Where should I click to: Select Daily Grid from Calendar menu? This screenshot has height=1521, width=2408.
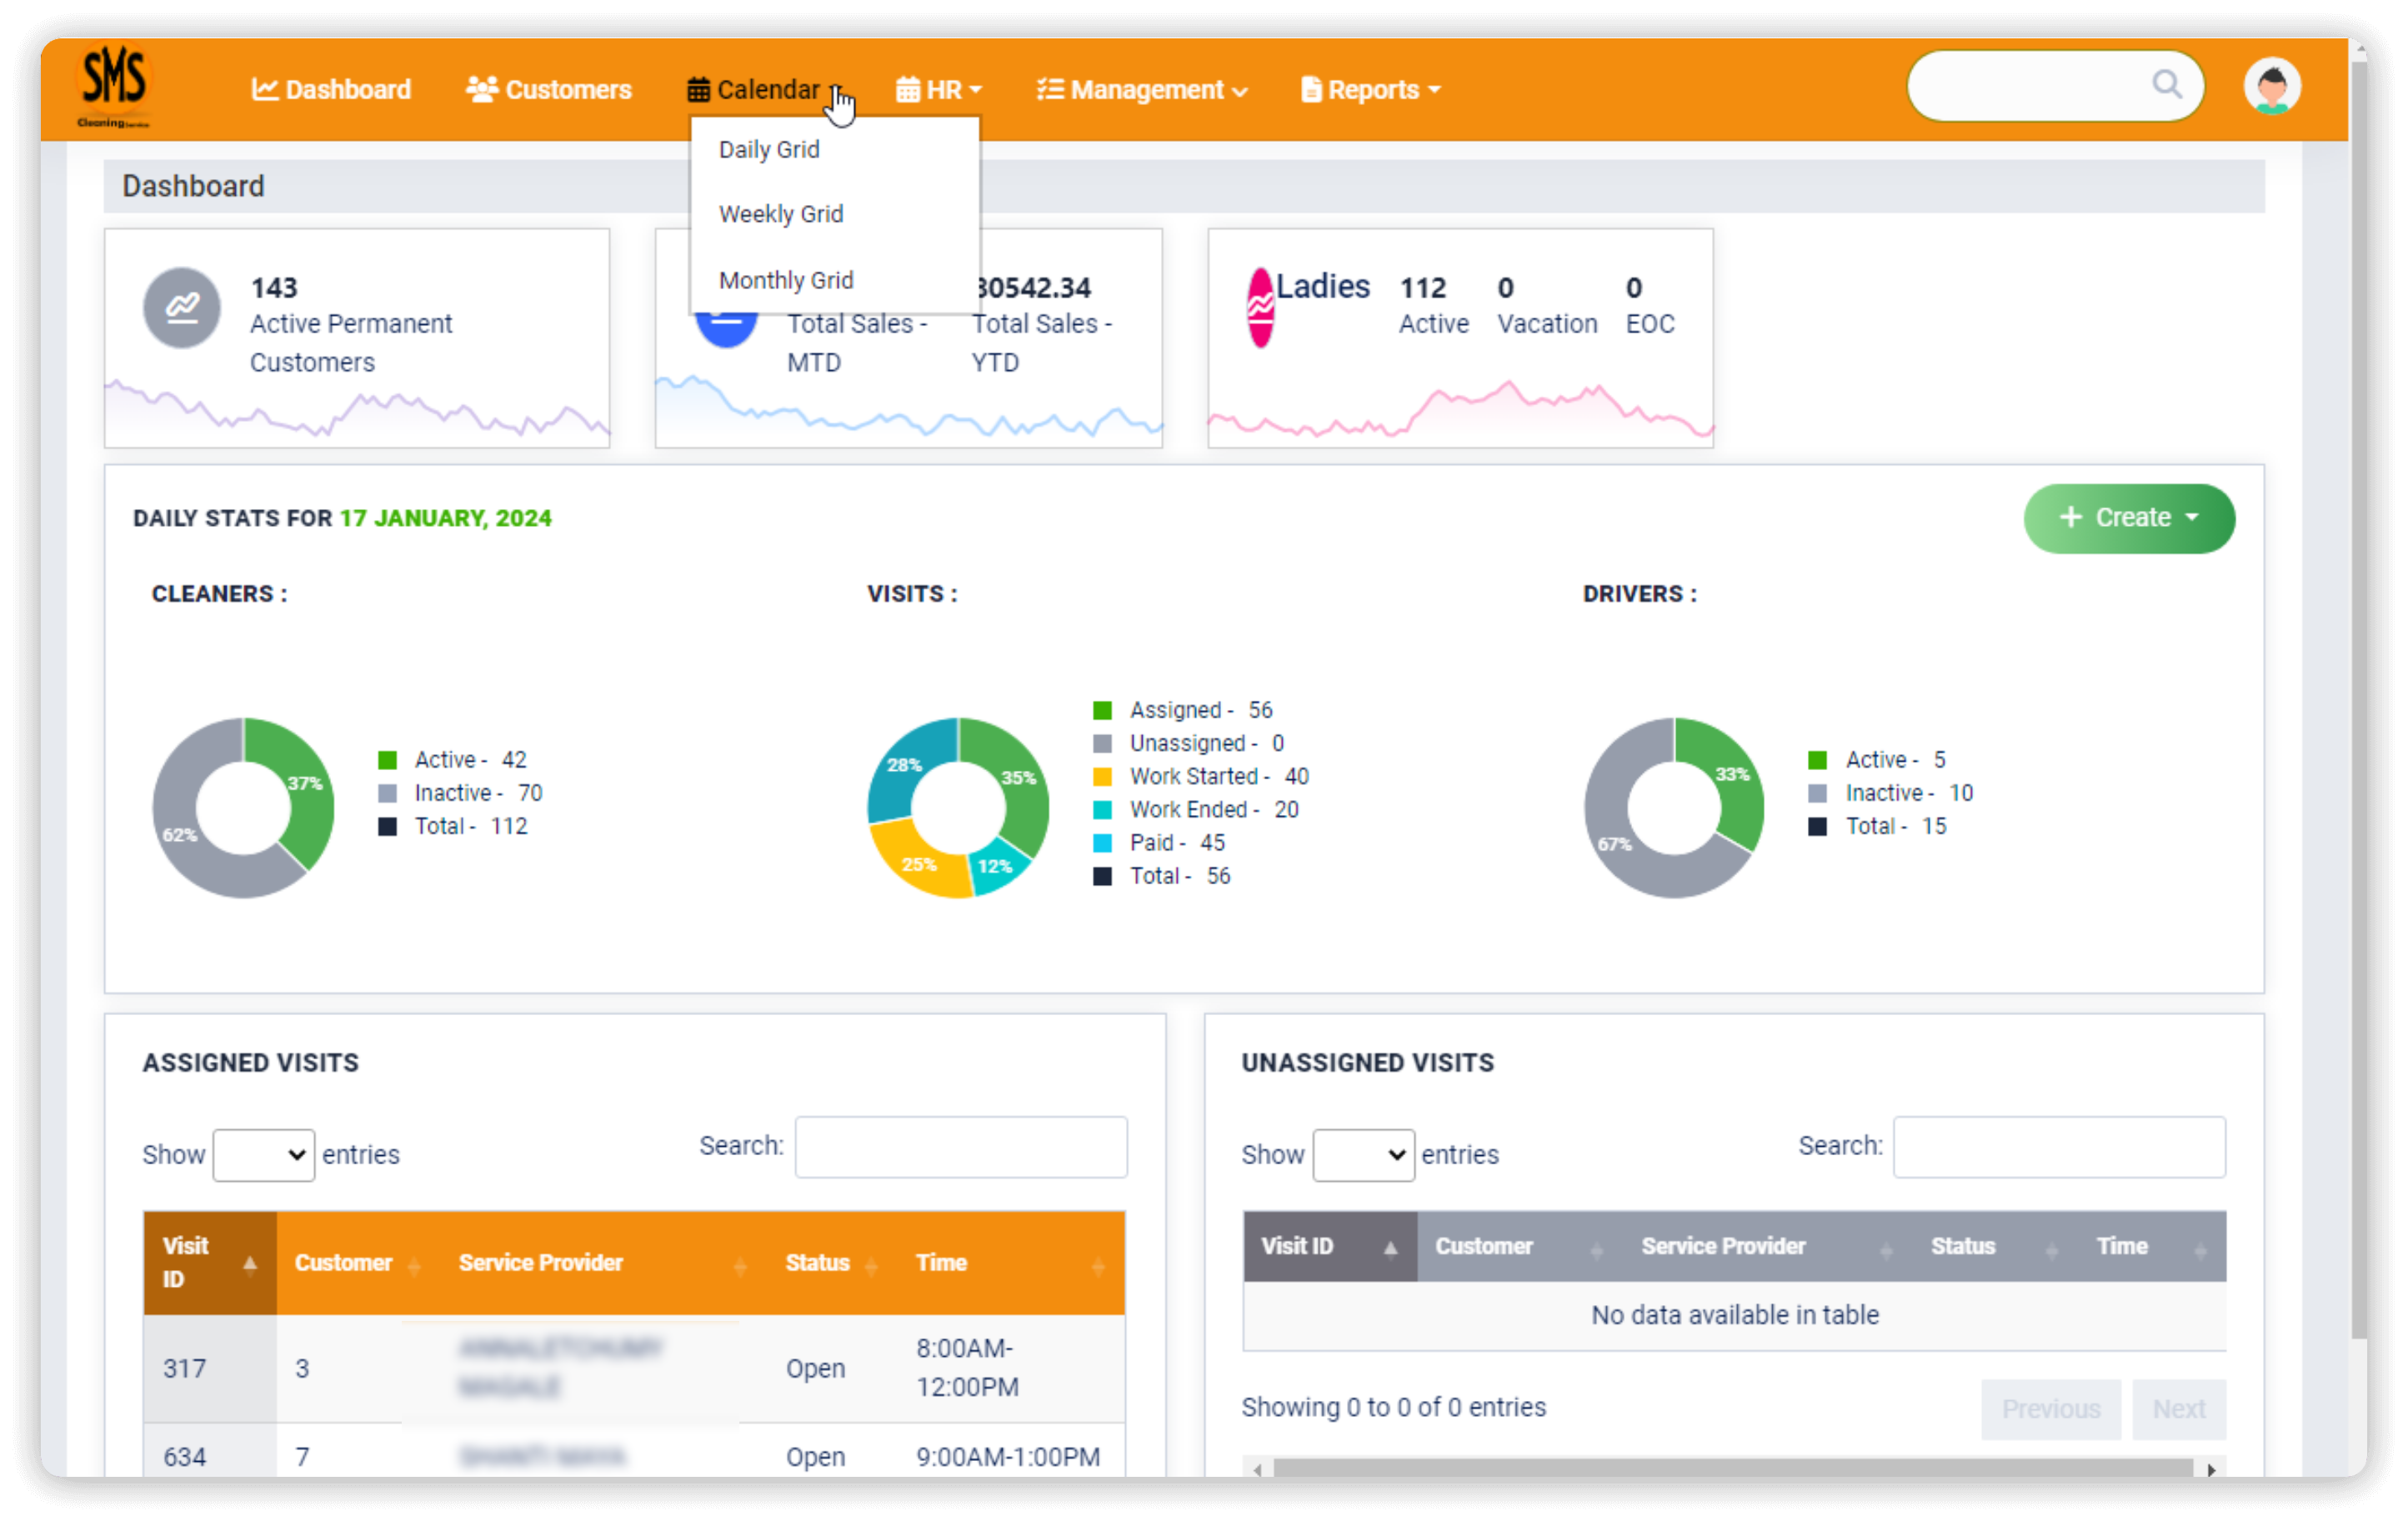[x=771, y=149]
